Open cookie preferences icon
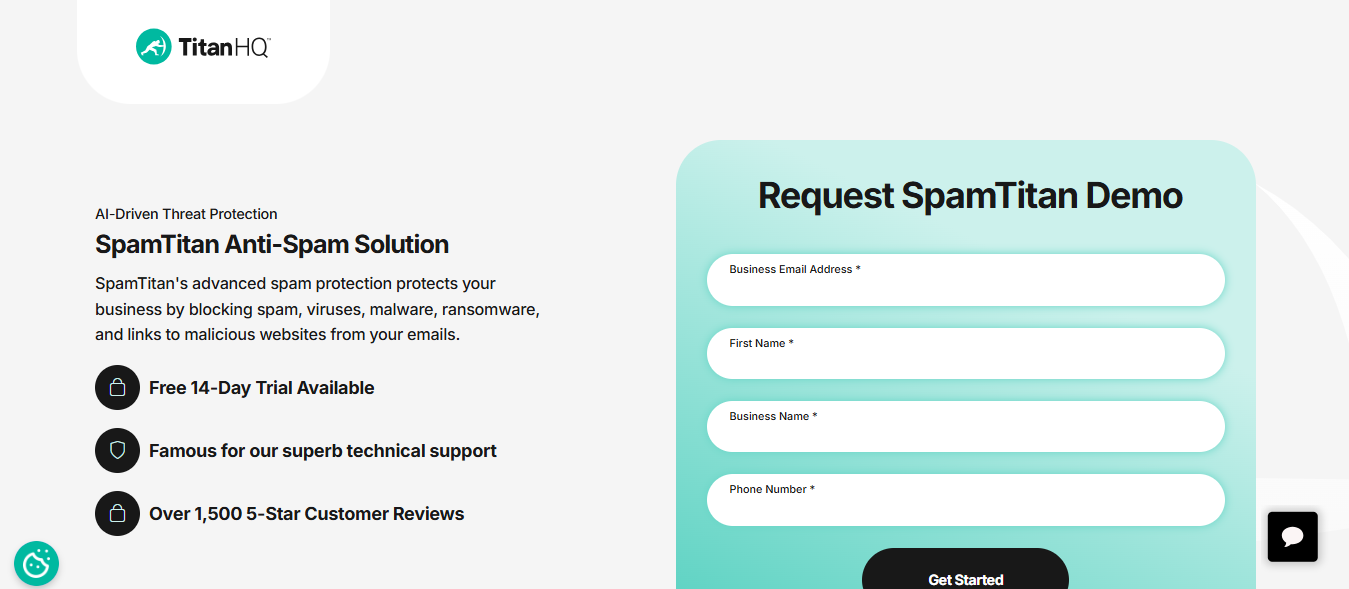 pyautogui.click(x=36, y=564)
